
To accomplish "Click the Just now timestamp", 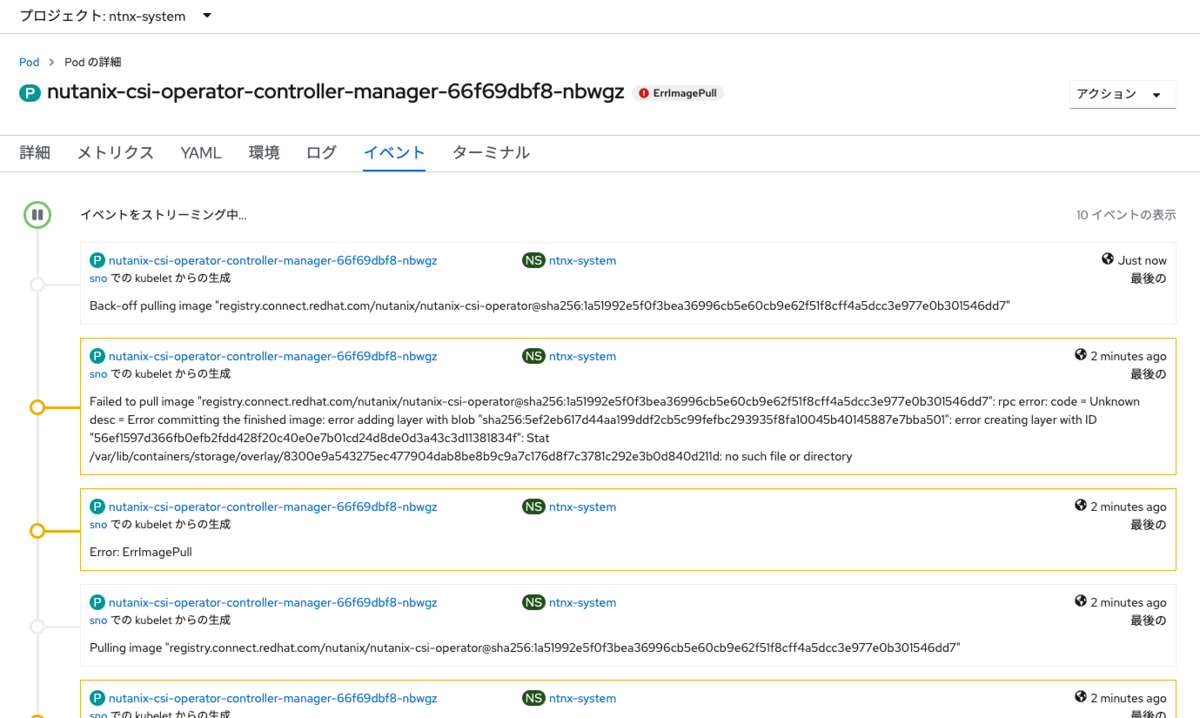I will coord(1142,260).
